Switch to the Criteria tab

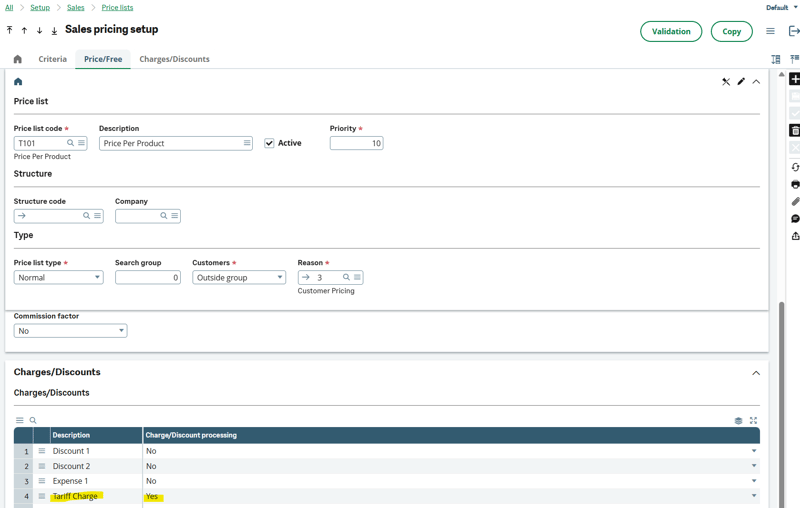52,60
